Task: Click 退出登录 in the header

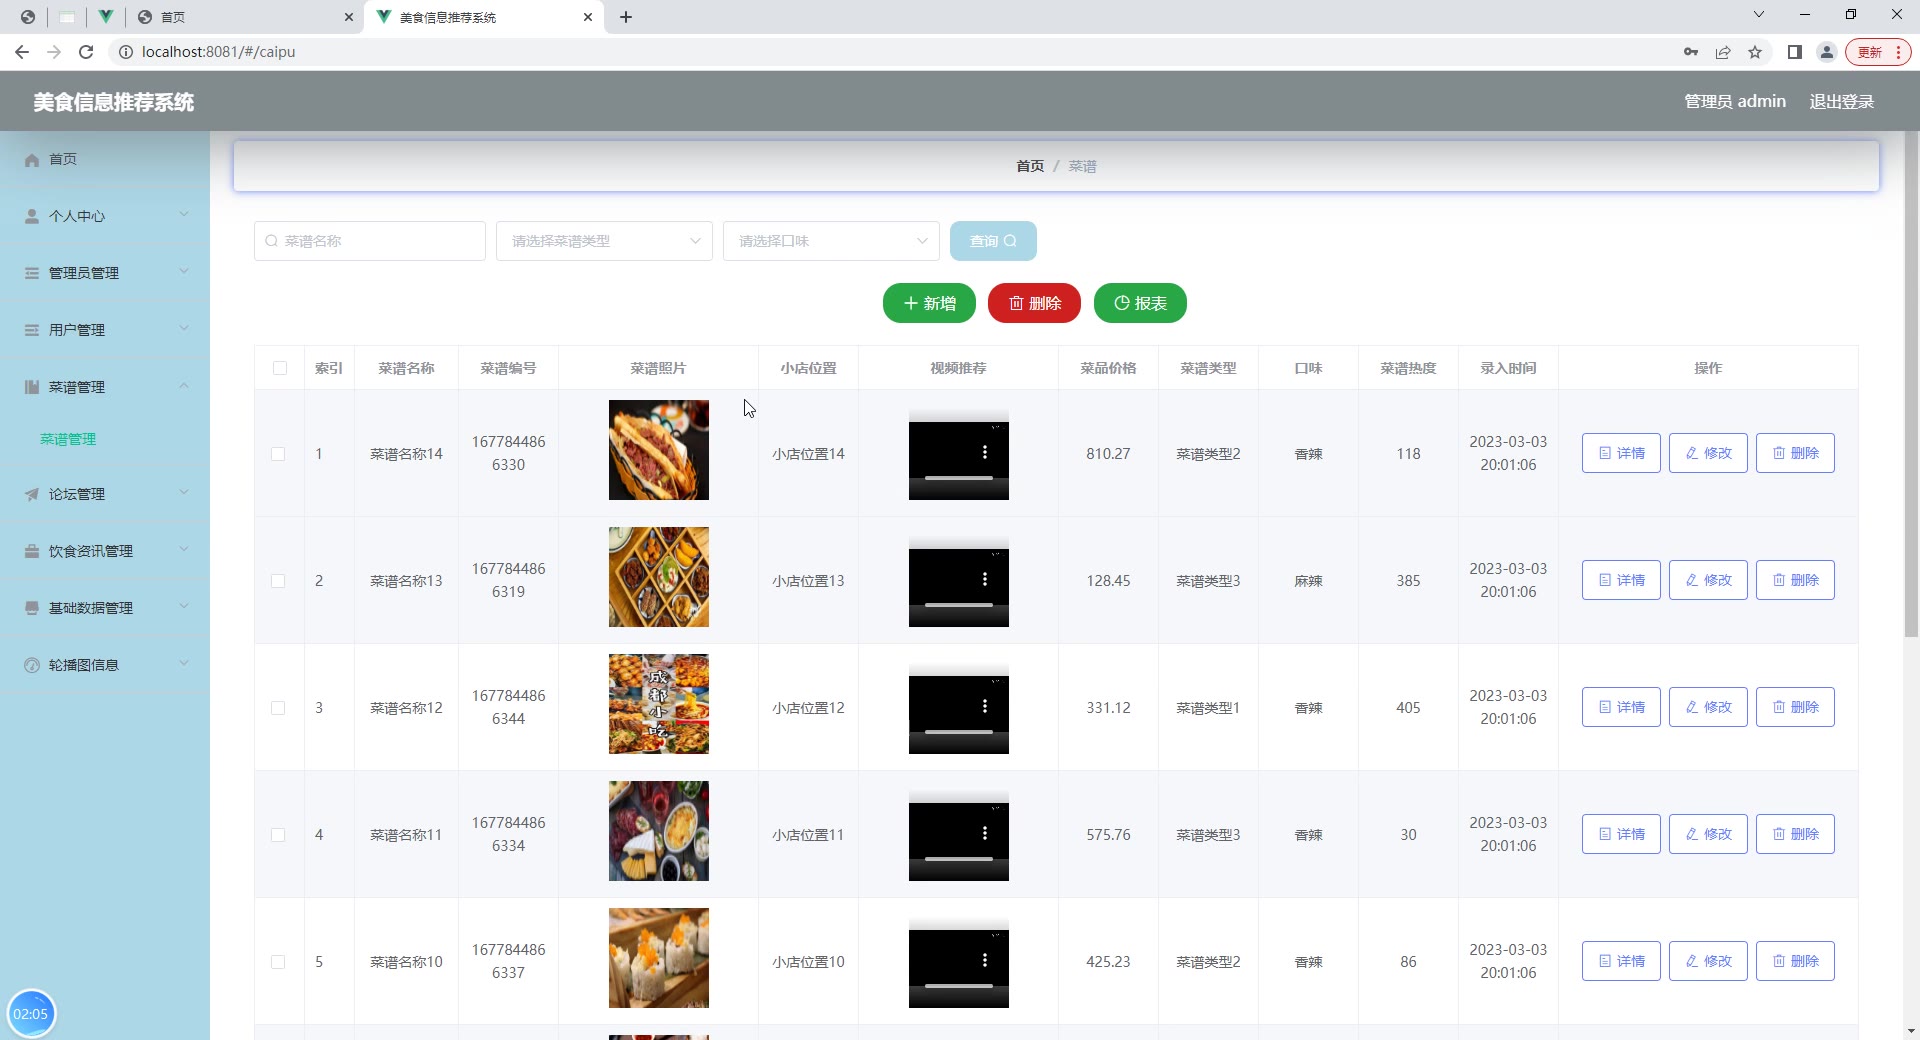Action: pos(1841,102)
